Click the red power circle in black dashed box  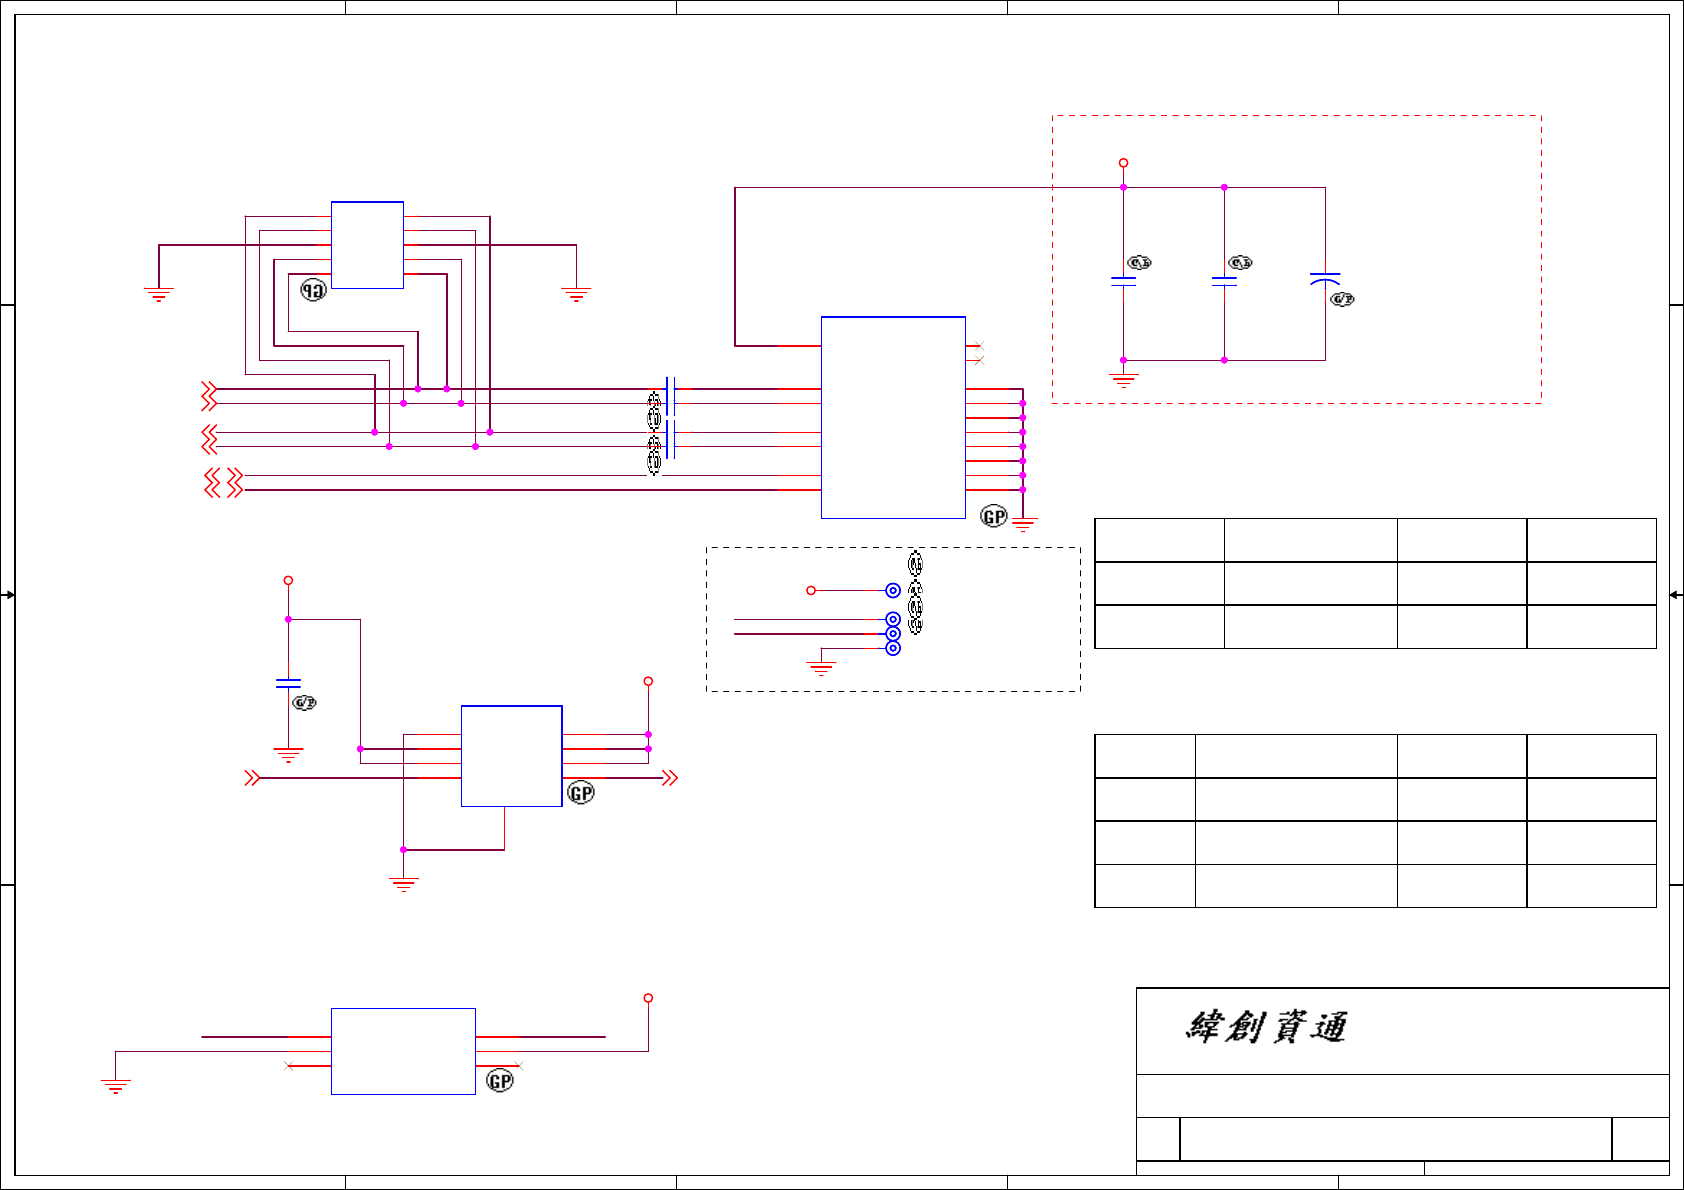point(811,591)
